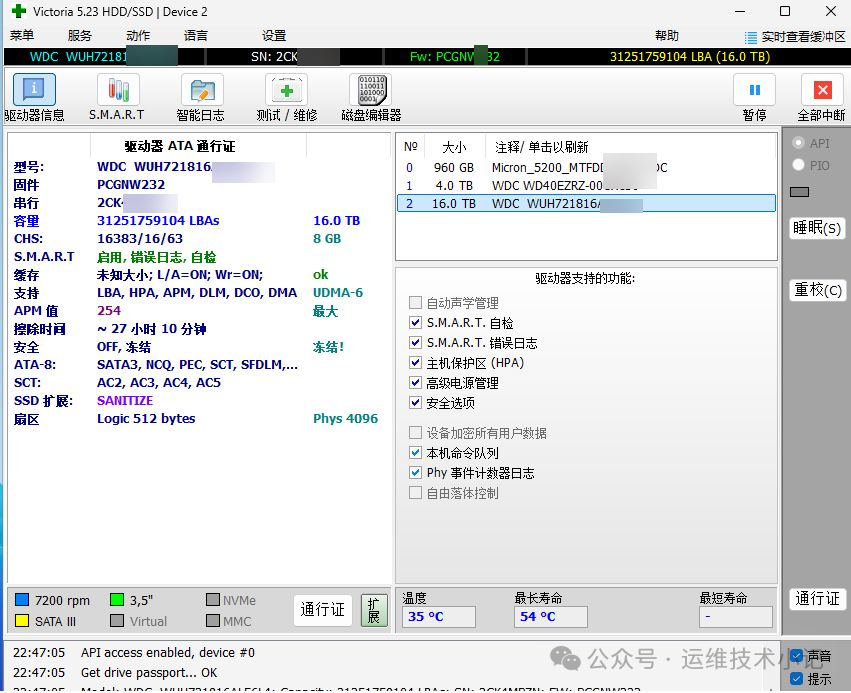
Task: Click the blue 7200 rpm indicator
Action: click(22, 600)
